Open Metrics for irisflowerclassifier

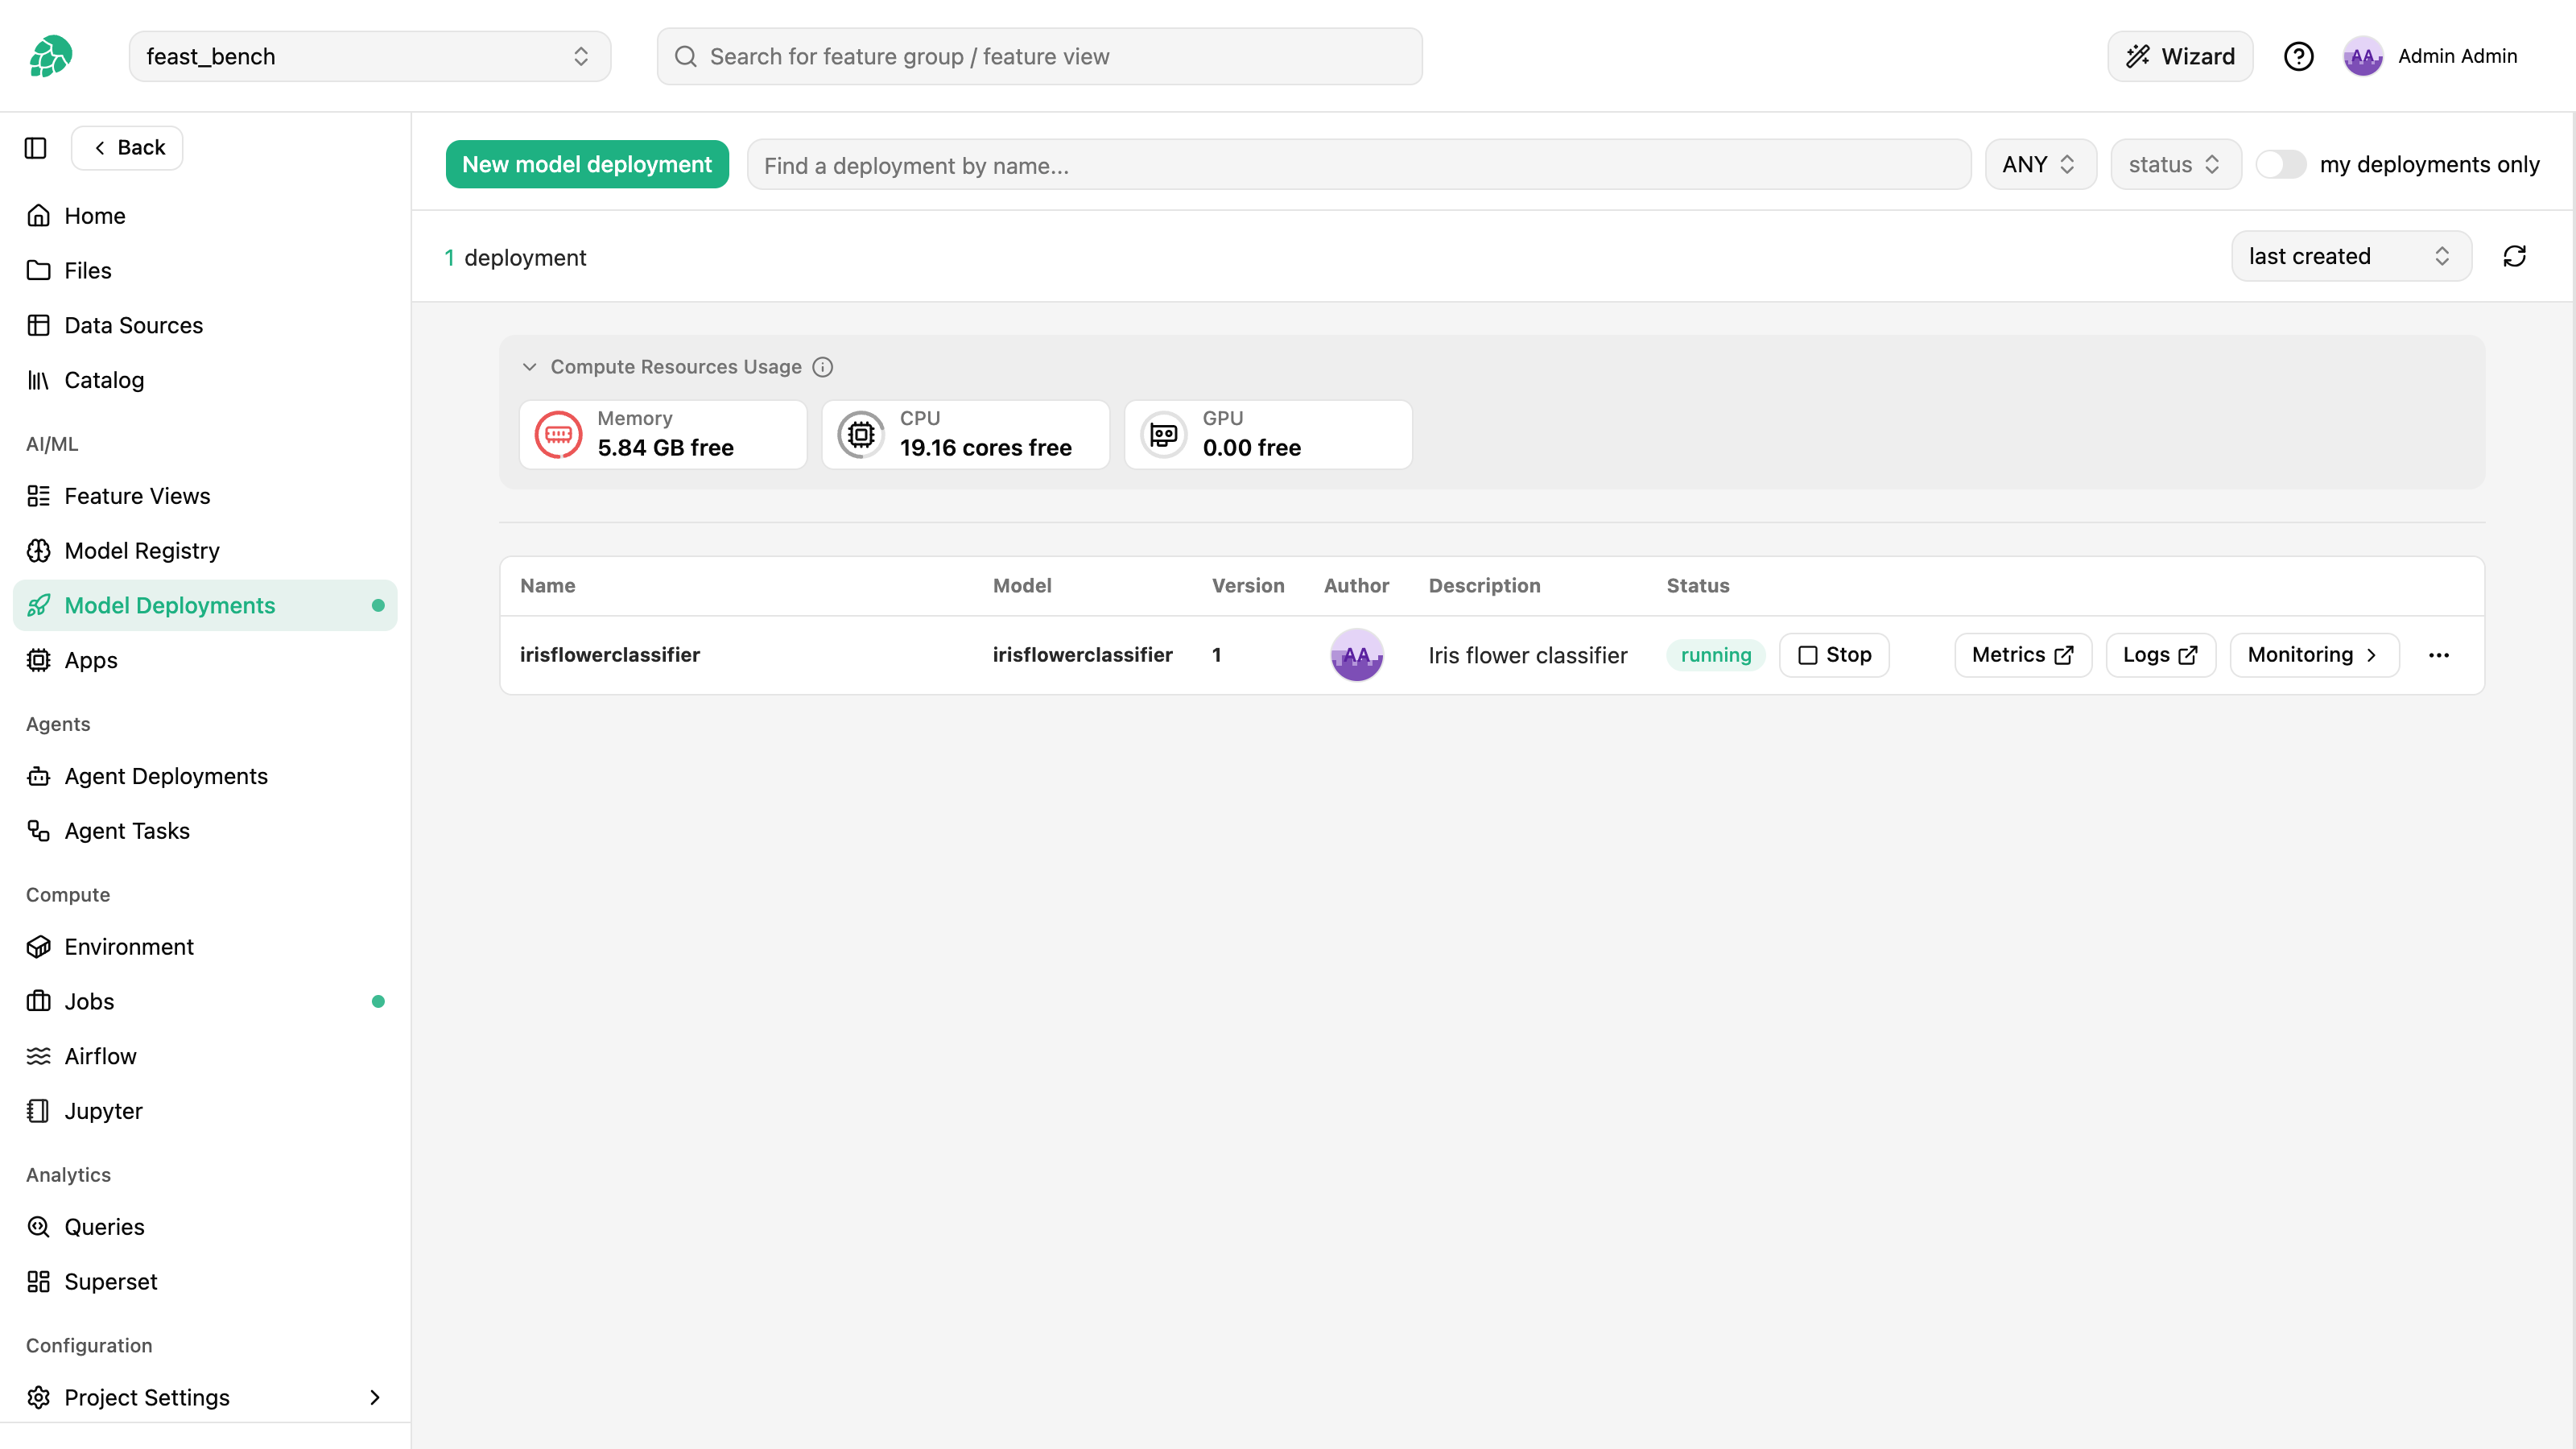point(2023,655)
